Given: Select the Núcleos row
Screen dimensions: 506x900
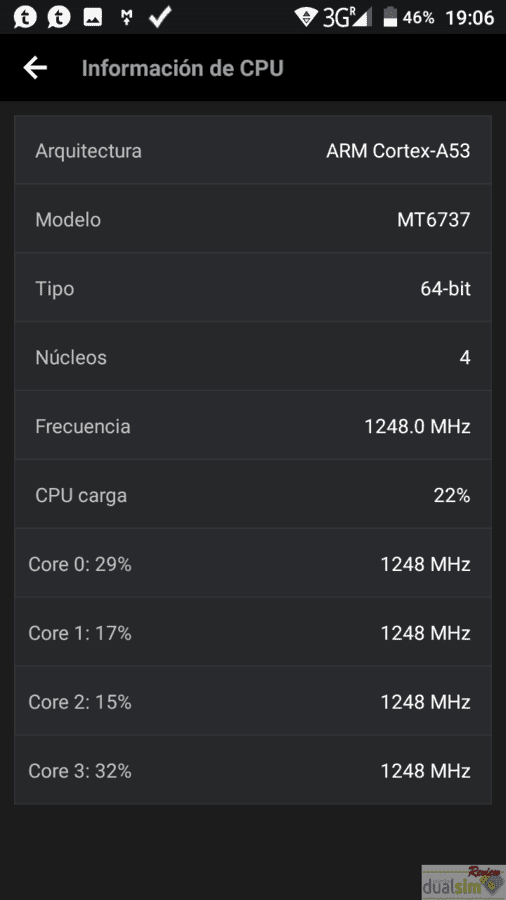Looking at the screenshot, I should (x=253, y=356).
